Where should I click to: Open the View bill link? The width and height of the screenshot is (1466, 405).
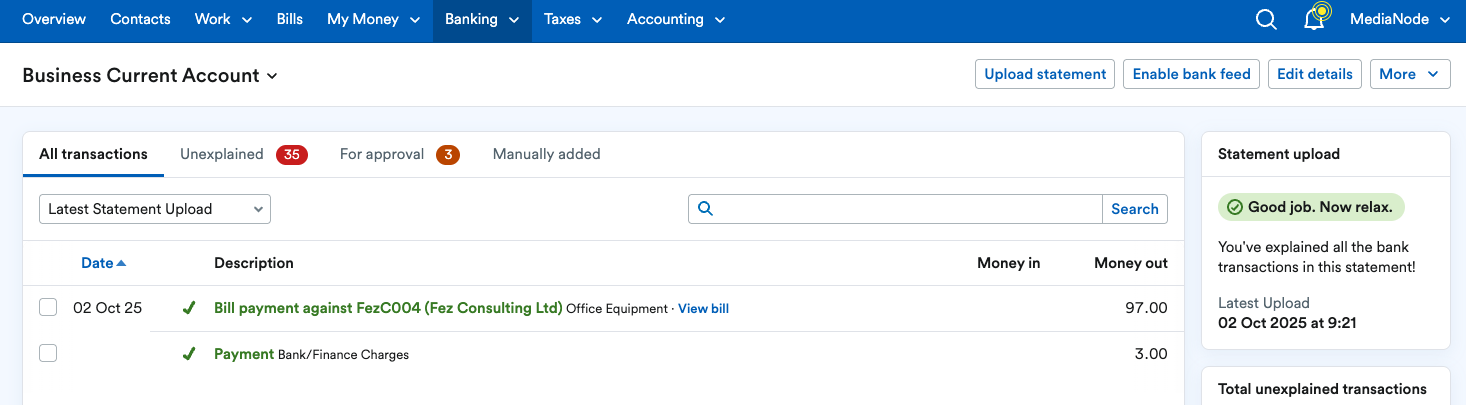tap(703, 309)
